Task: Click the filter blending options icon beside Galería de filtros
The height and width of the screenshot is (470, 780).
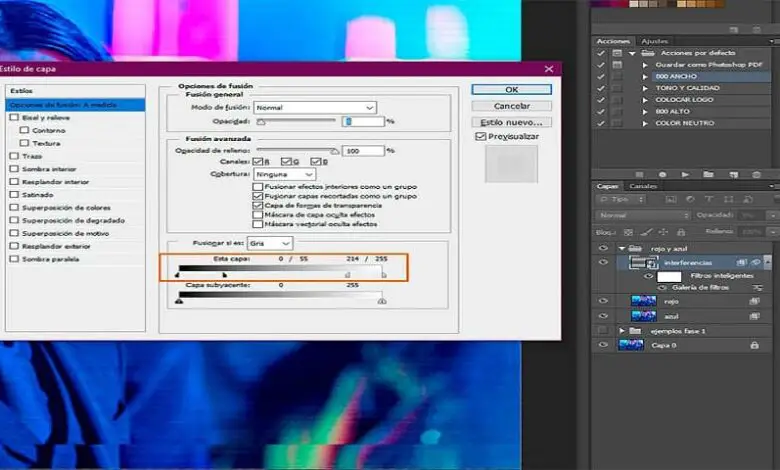Action: click(757, 288)
